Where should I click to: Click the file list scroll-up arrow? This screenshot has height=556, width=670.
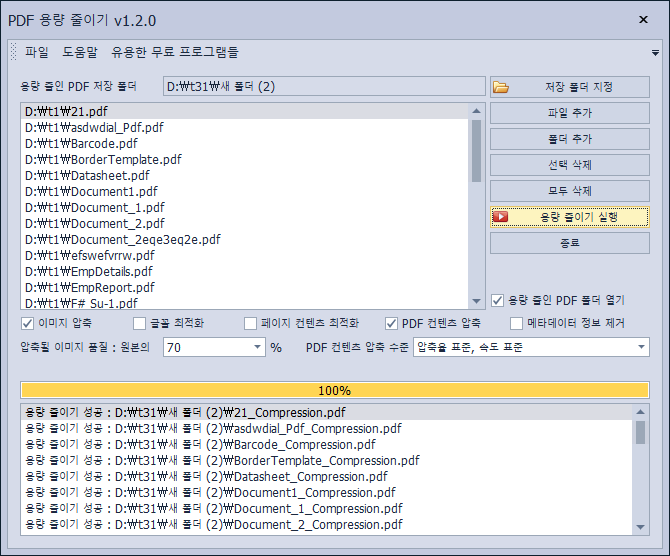click(476, 111)
